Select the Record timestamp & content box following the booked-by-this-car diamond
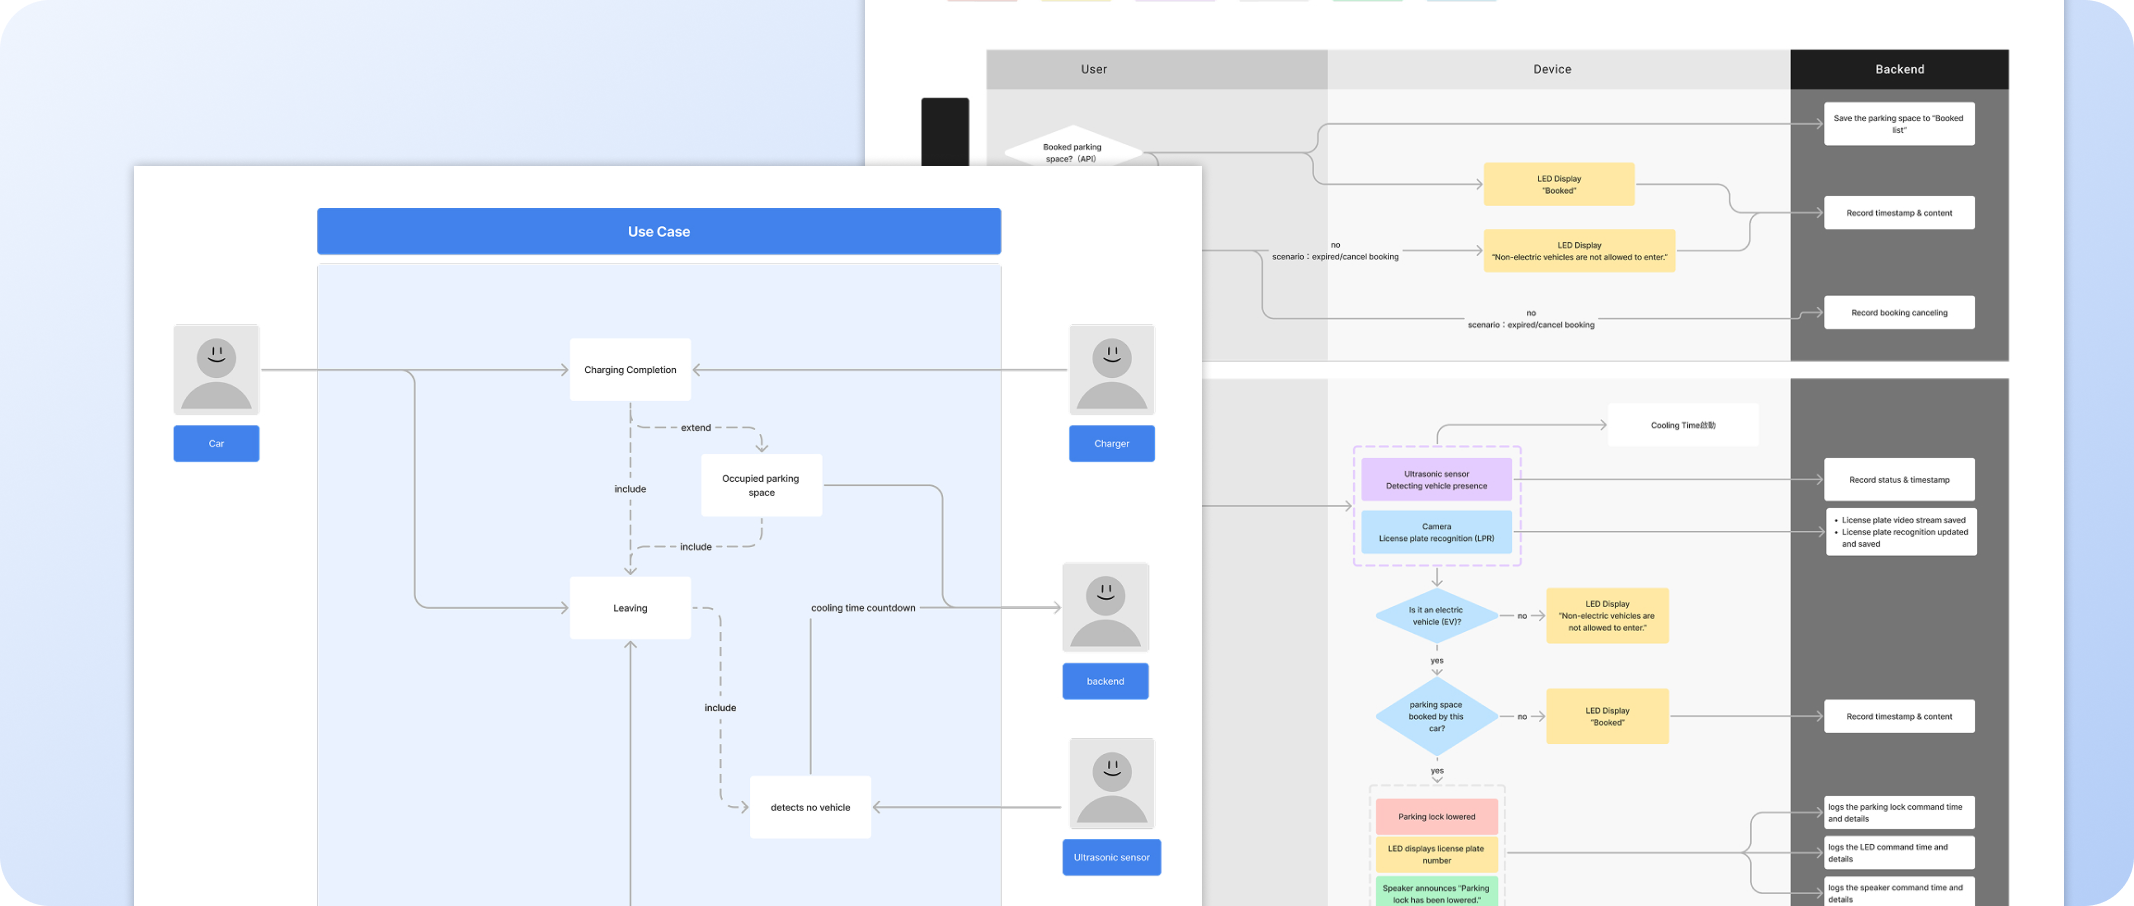This screenshot has height=906, width=2134. point(1899,716)
